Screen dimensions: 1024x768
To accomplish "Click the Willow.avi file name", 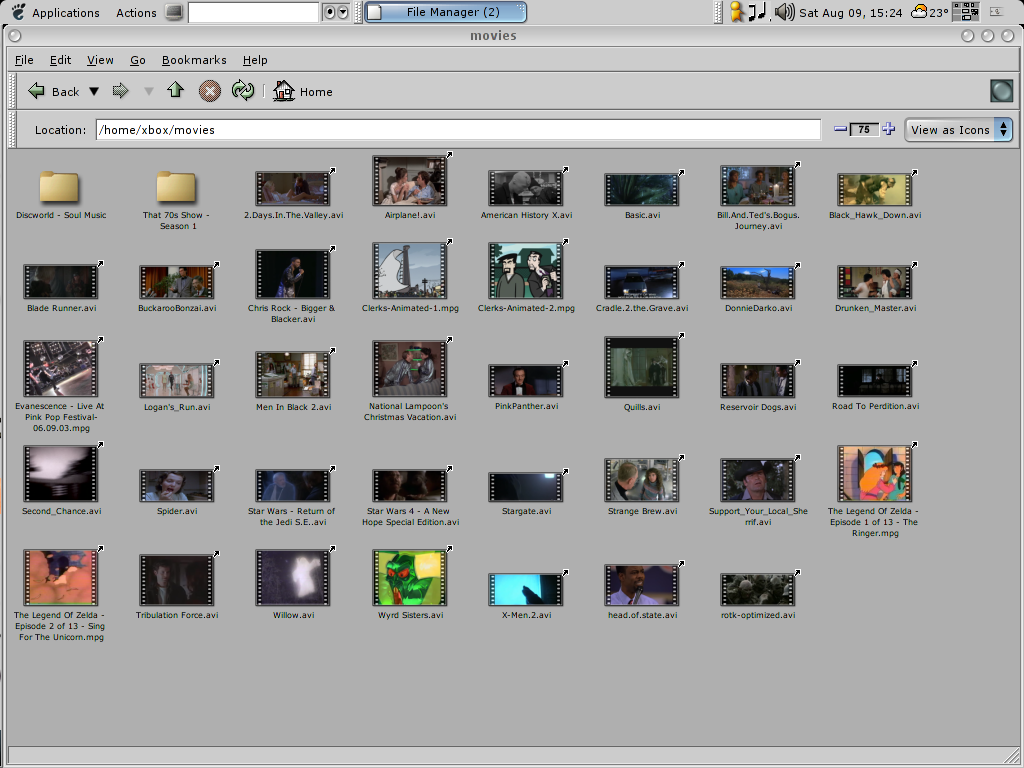I will (293, 615).
